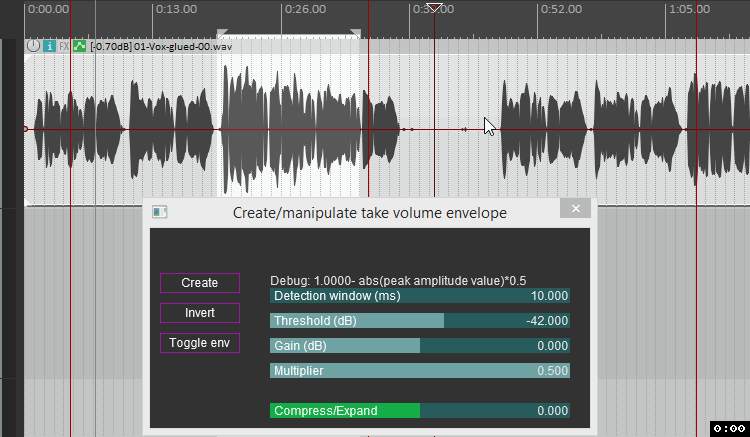Close the take volume envelope dialog
Screen dimensions: 750x437
point(575,209)
